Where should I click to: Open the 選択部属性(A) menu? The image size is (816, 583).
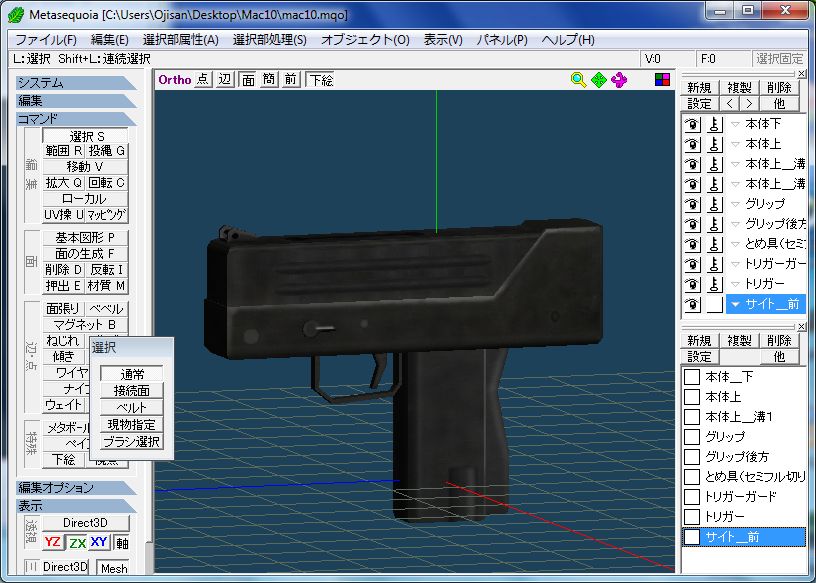point(181,40)
